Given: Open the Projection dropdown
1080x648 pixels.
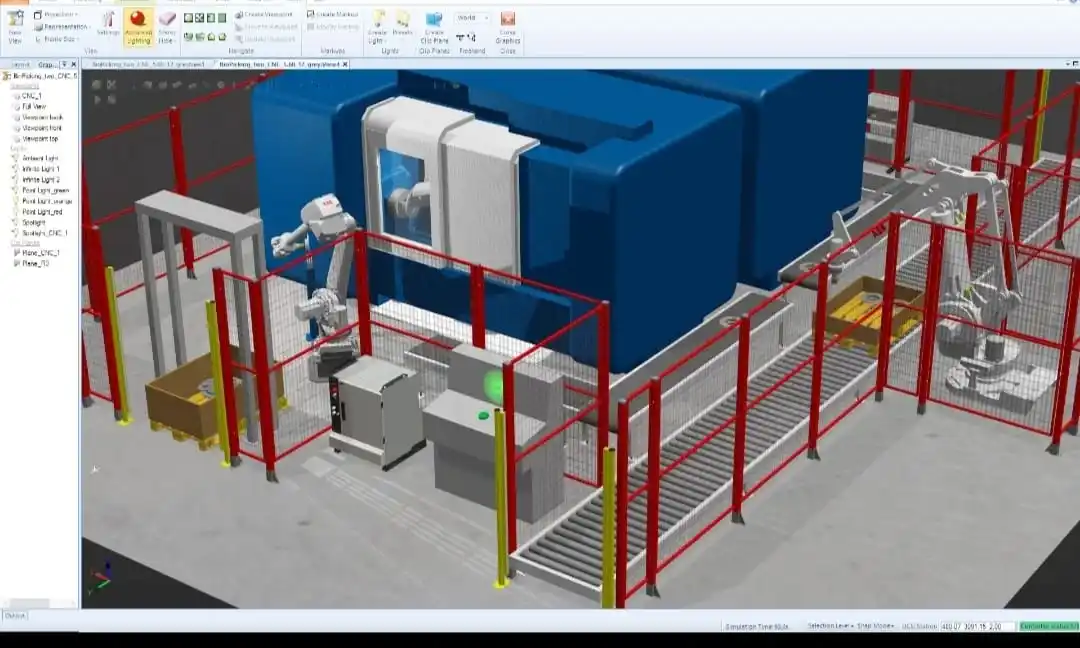Looking at the screenshot, I should 59,15.
